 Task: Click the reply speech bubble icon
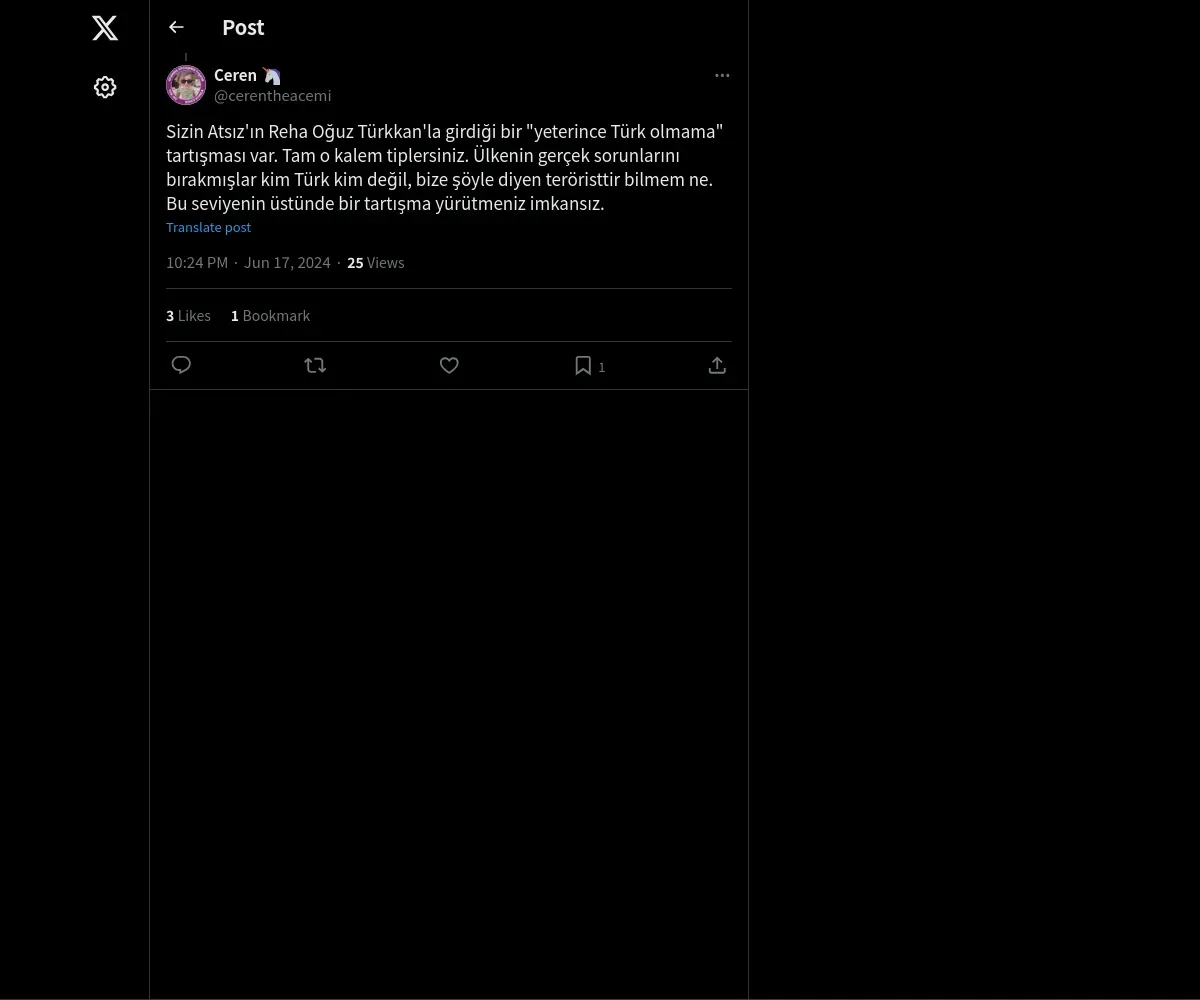tap(181, 365)
